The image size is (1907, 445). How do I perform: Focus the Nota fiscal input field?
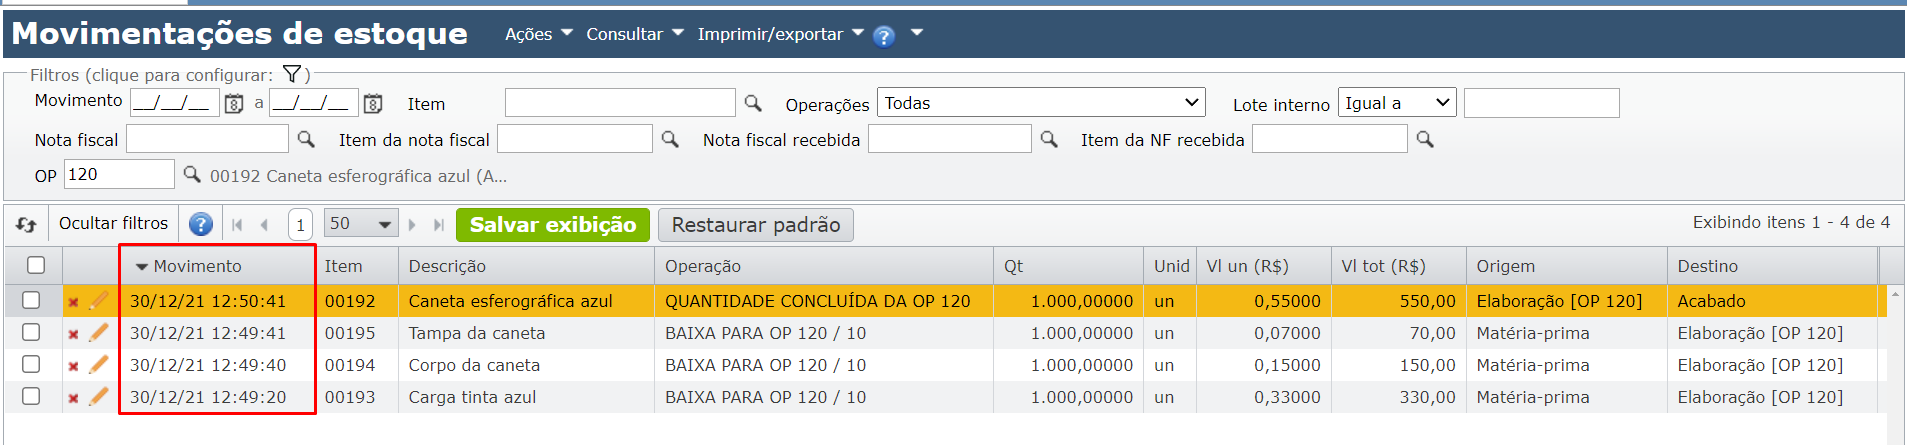coord(207,139)
